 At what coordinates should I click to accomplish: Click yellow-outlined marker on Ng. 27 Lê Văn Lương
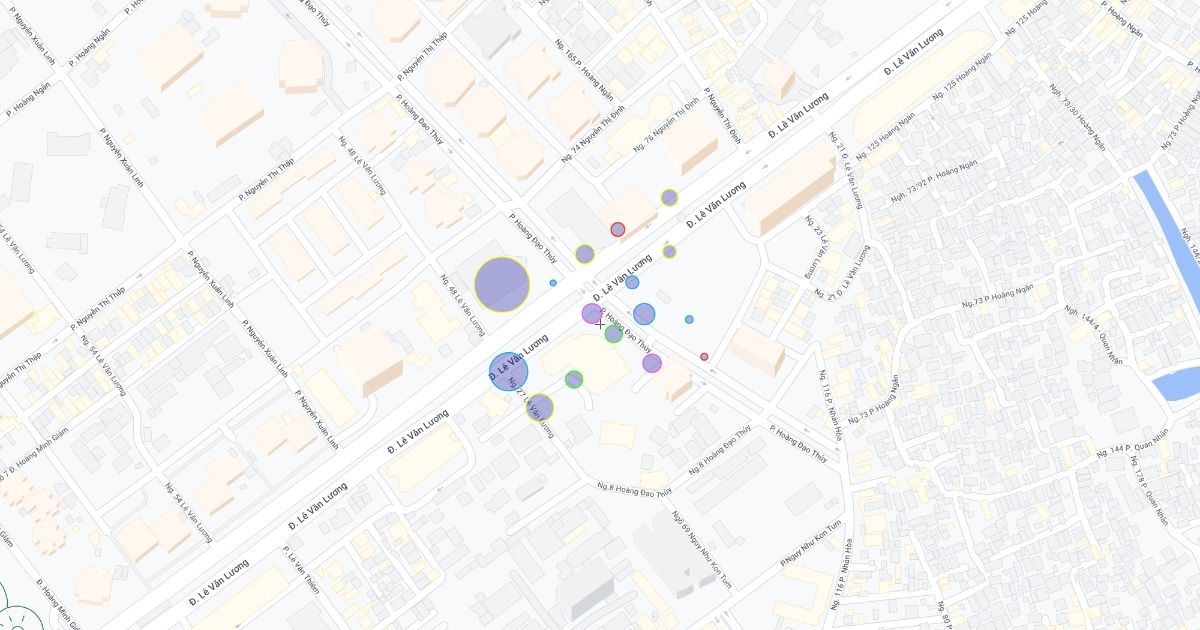click(x=540, y=407)
